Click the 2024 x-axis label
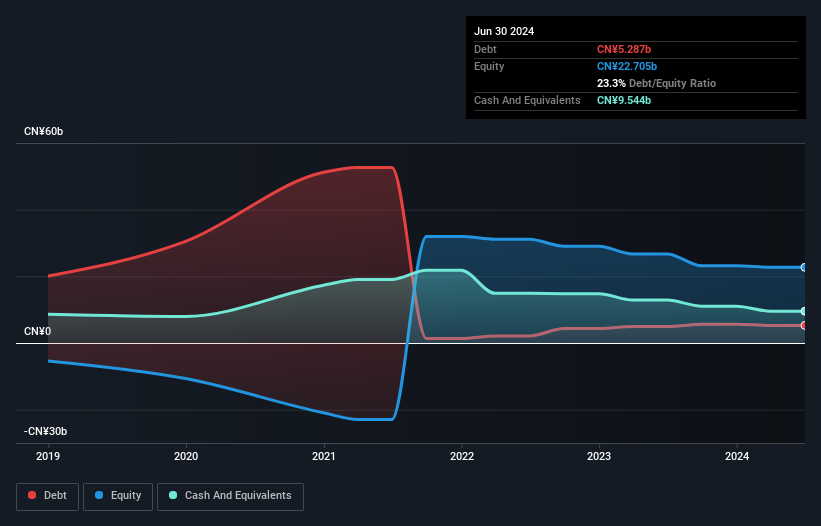821x526 pixels. pyautogui.click(x=737, y=456)
